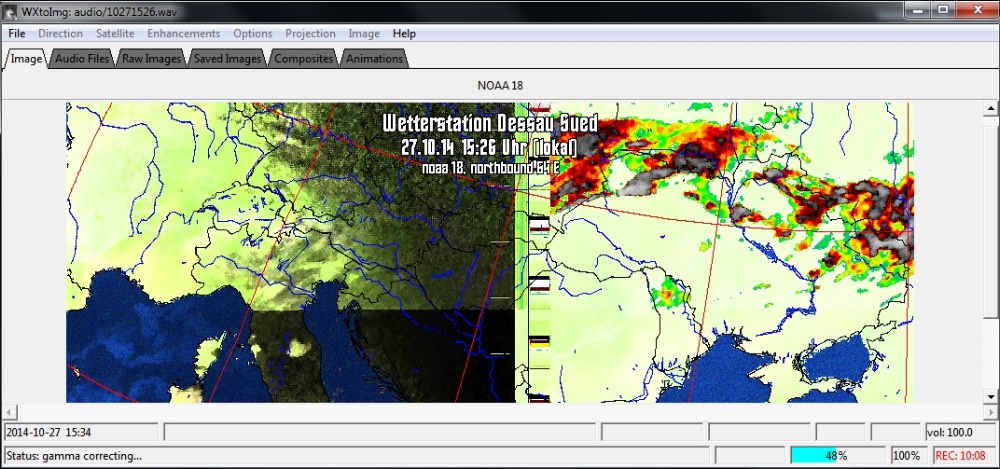Click the 2014-10-27 15:34 date field

click(x=80, y=432)
